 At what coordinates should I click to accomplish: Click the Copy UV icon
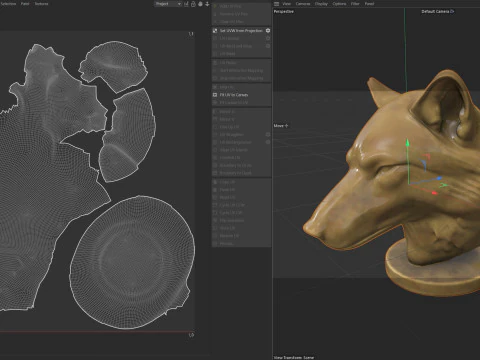[215, 182]
